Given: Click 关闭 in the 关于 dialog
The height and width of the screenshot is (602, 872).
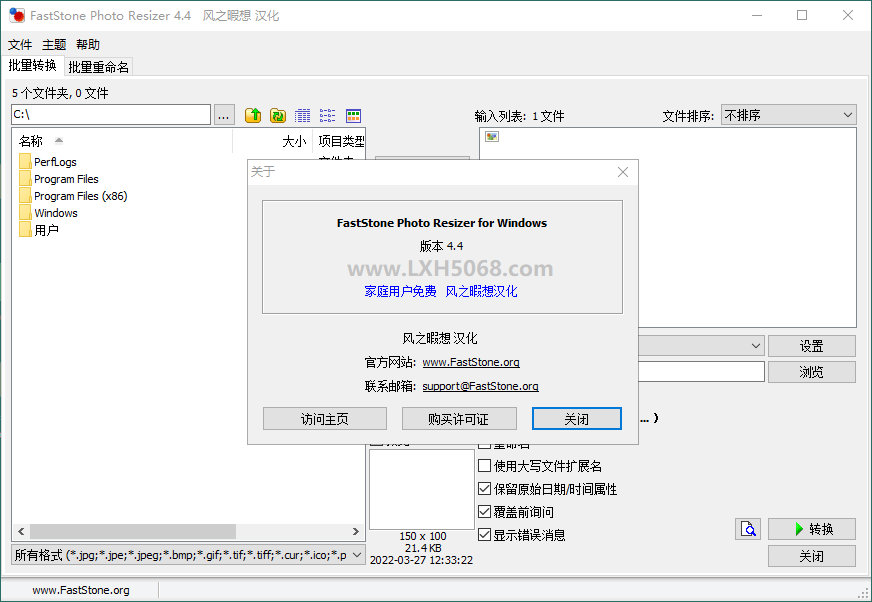Looking at the screenshot, I should [577, 419].
